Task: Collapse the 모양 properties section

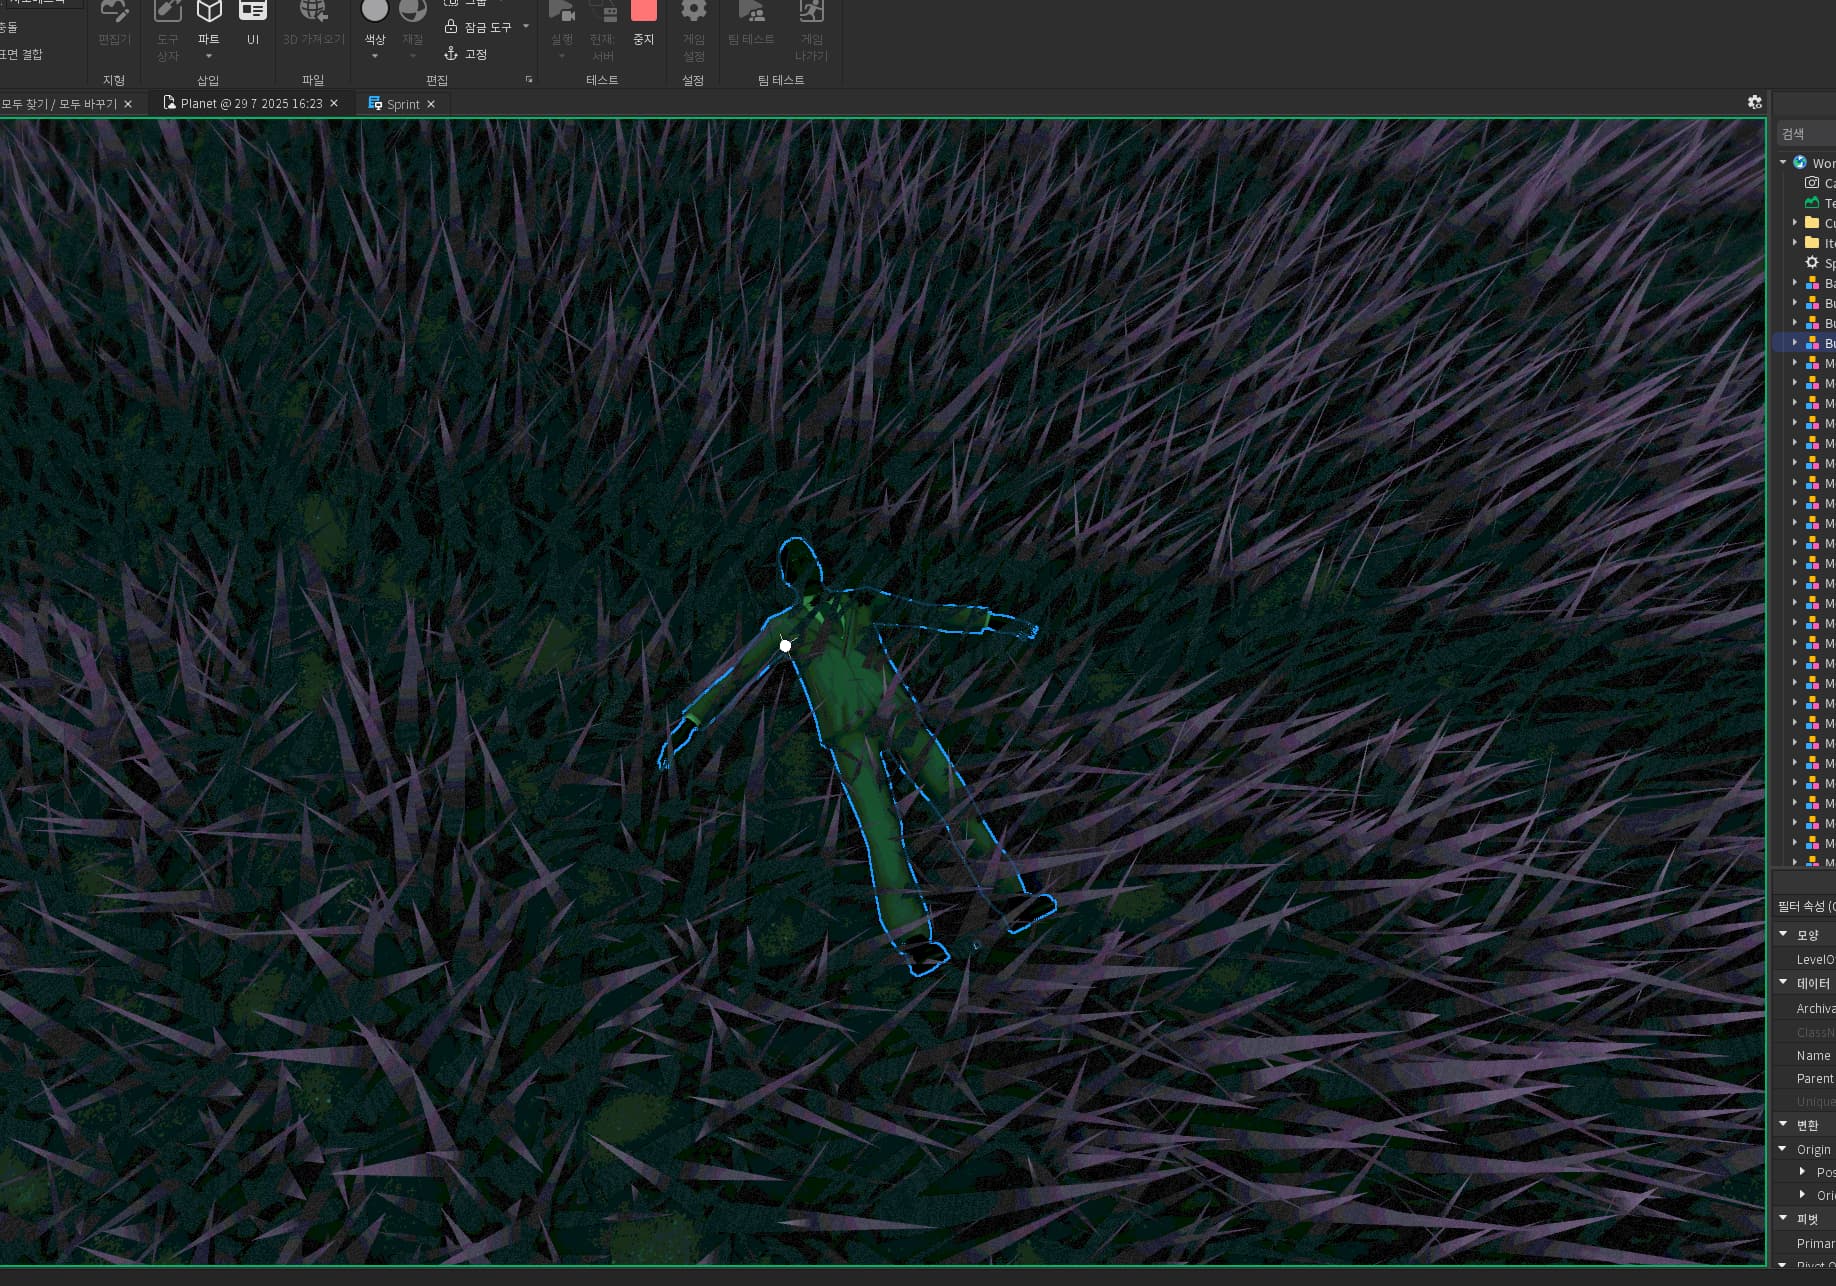Action: pyautogui.click(x=1783, y=934)
